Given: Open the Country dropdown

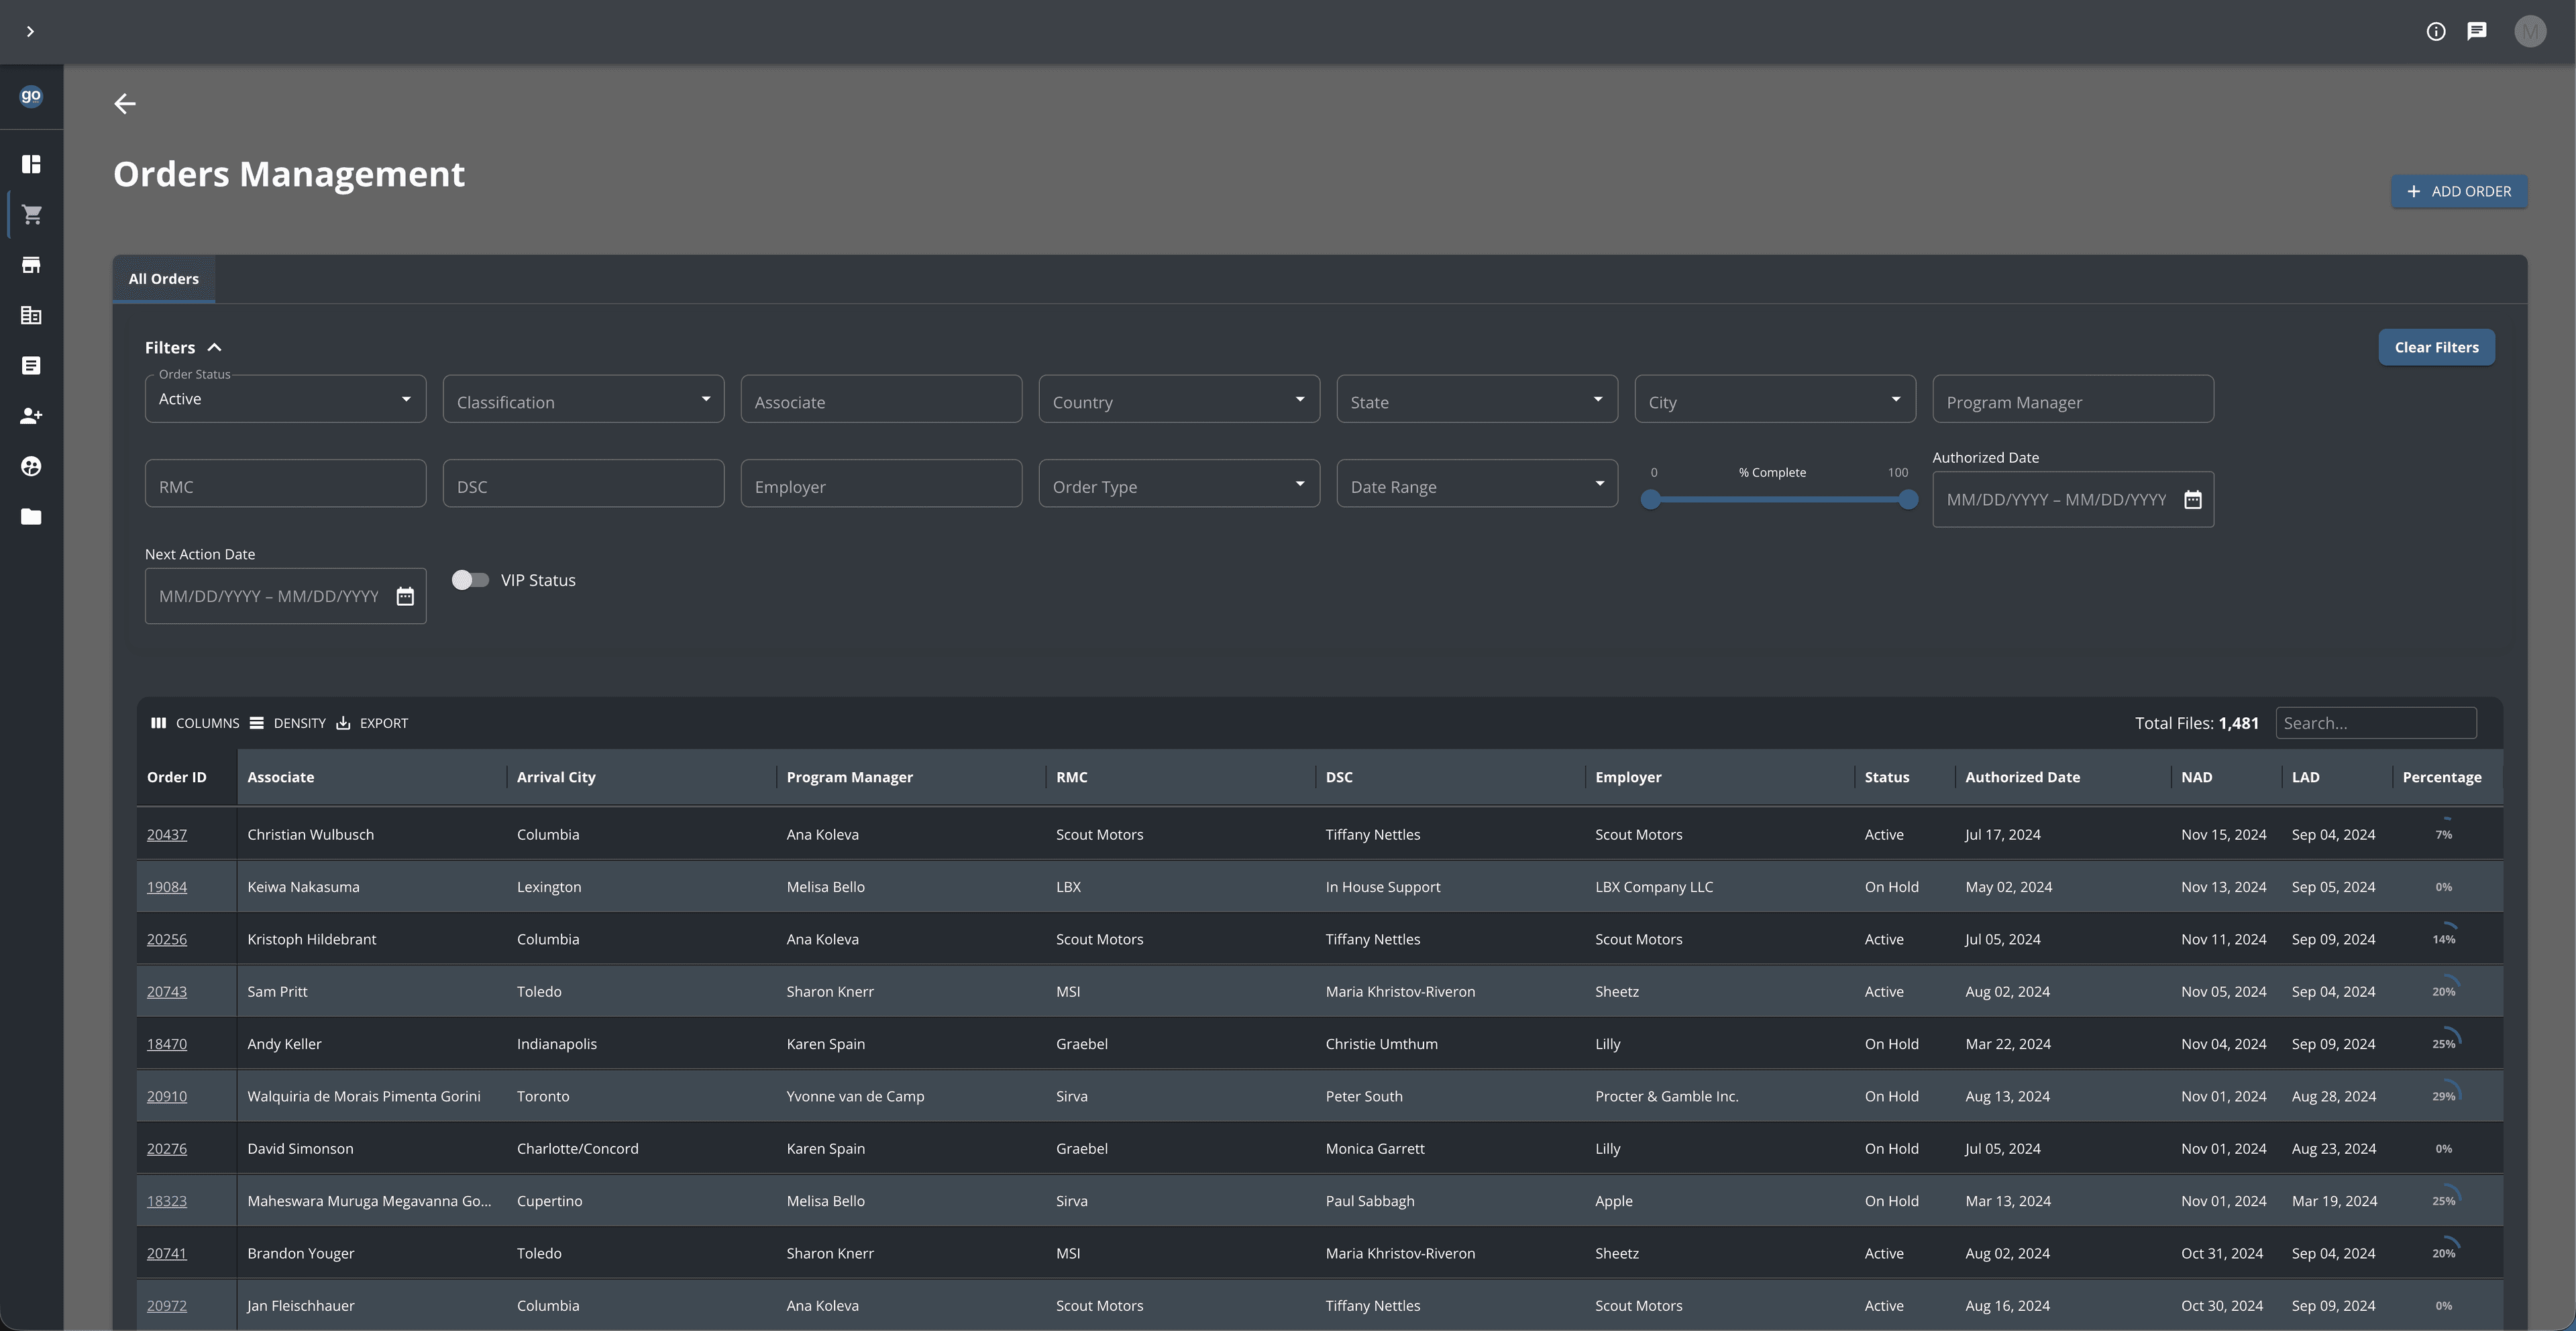Looking at the screenshot, I should coord(1179,399).
